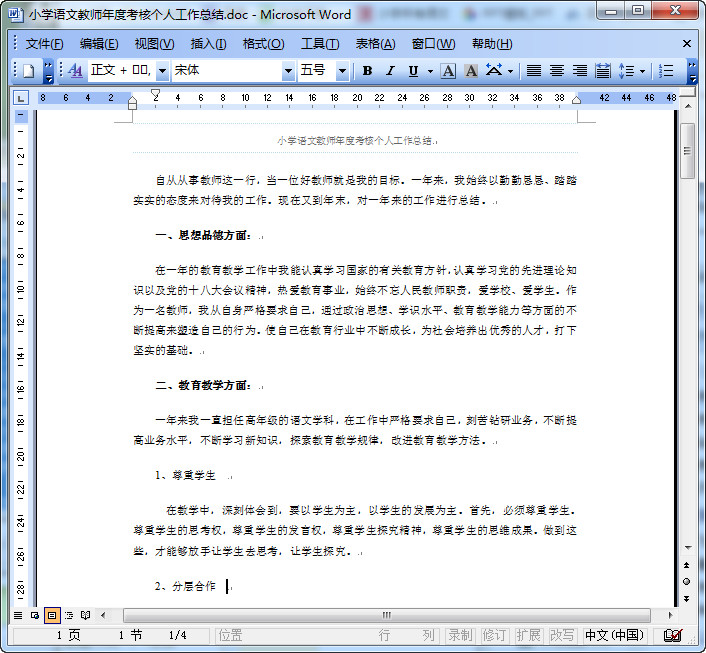The width and height of the screenshot is (706, 653).
Task: Switch to Outline view icon
Action: [x=68, y=615]
